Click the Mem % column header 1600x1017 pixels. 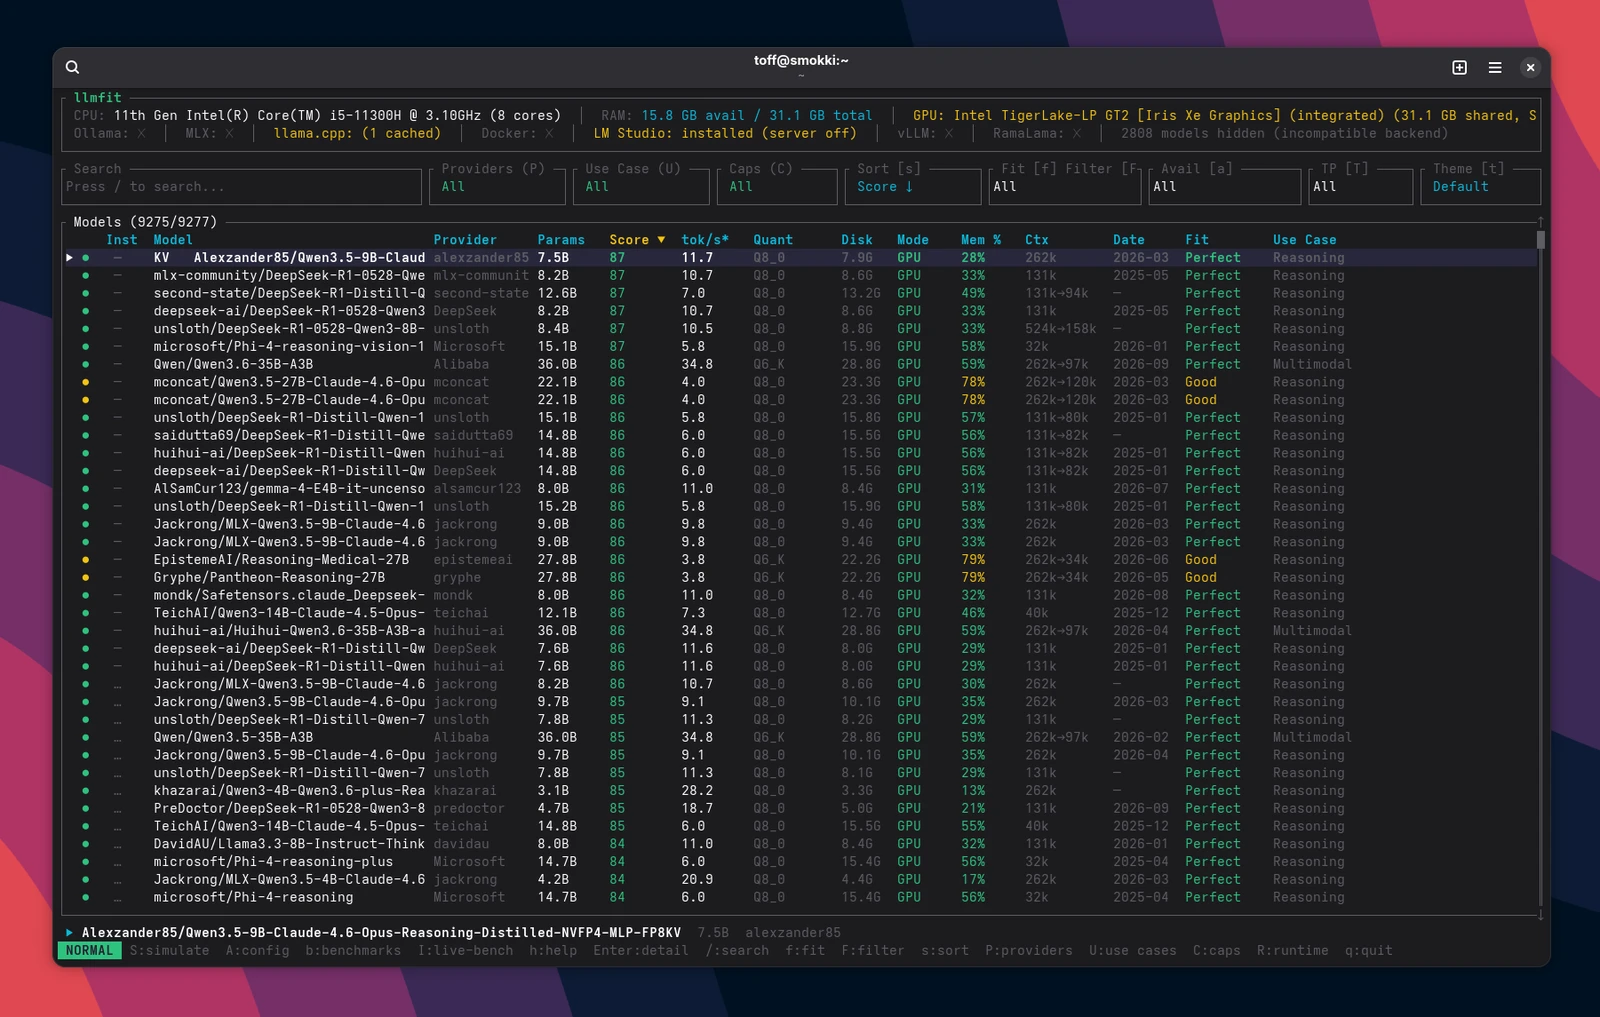981,240
